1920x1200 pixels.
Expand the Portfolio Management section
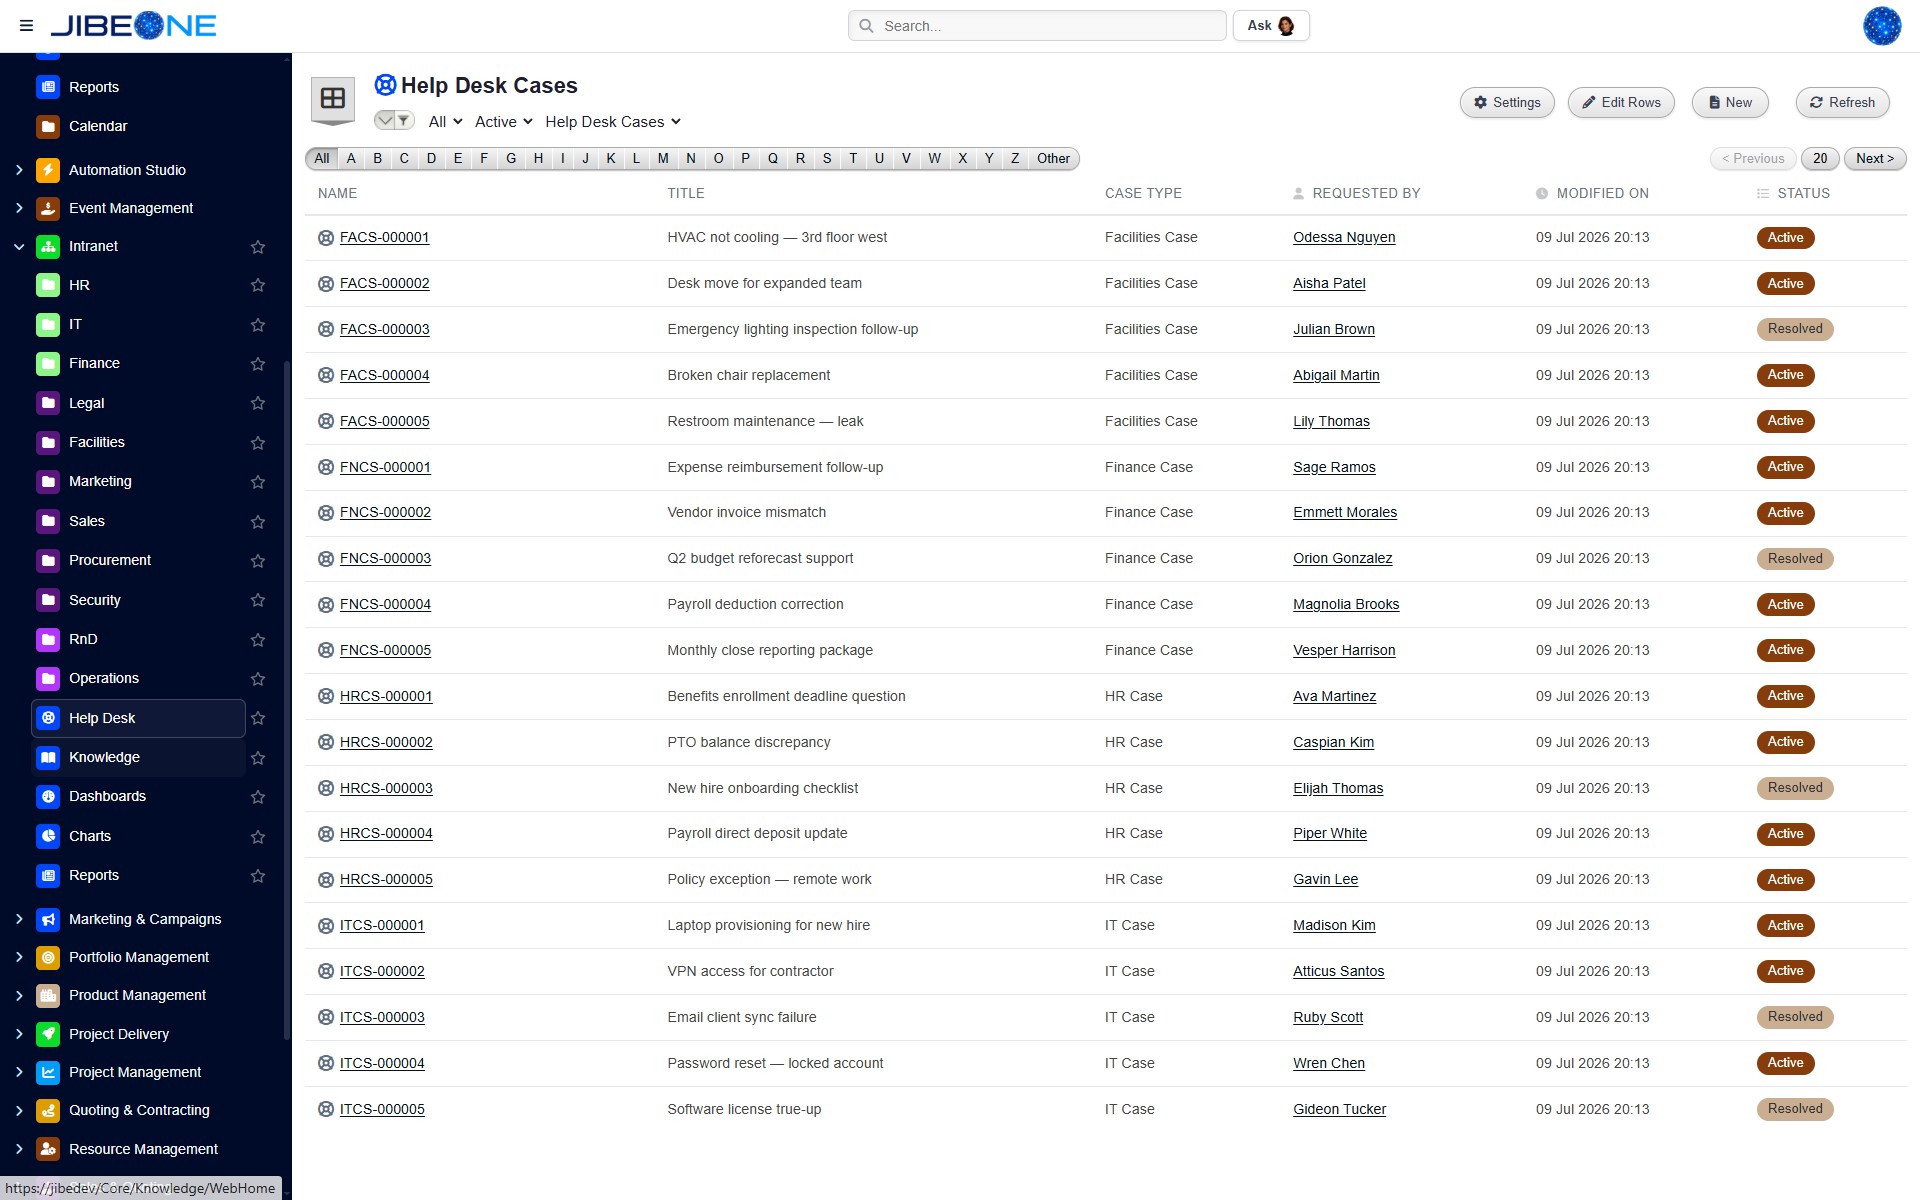pos(19,957)
